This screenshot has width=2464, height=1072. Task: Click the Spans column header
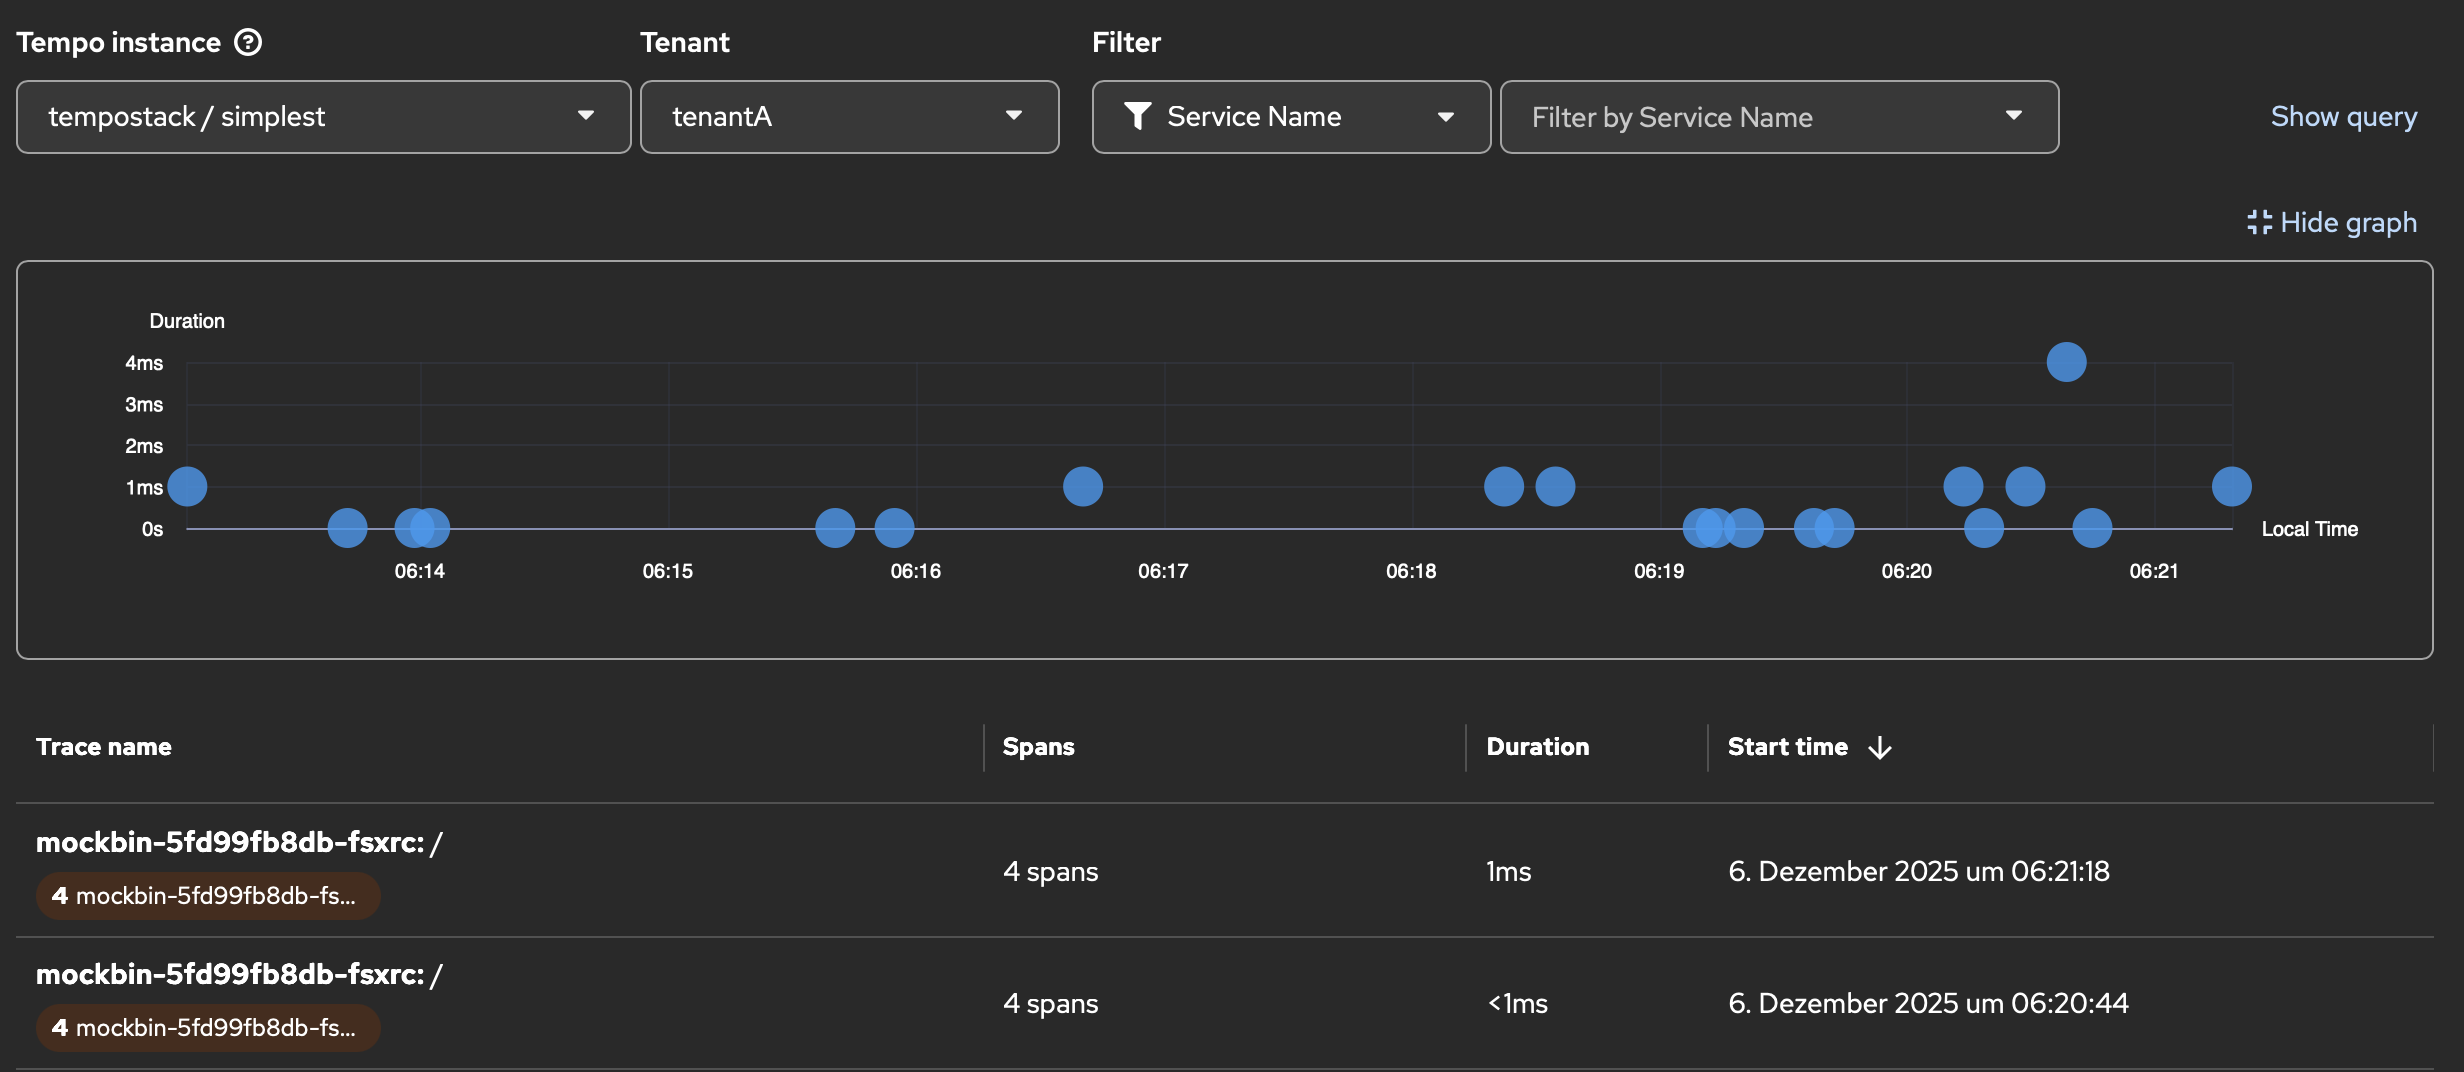[1038, 747]
